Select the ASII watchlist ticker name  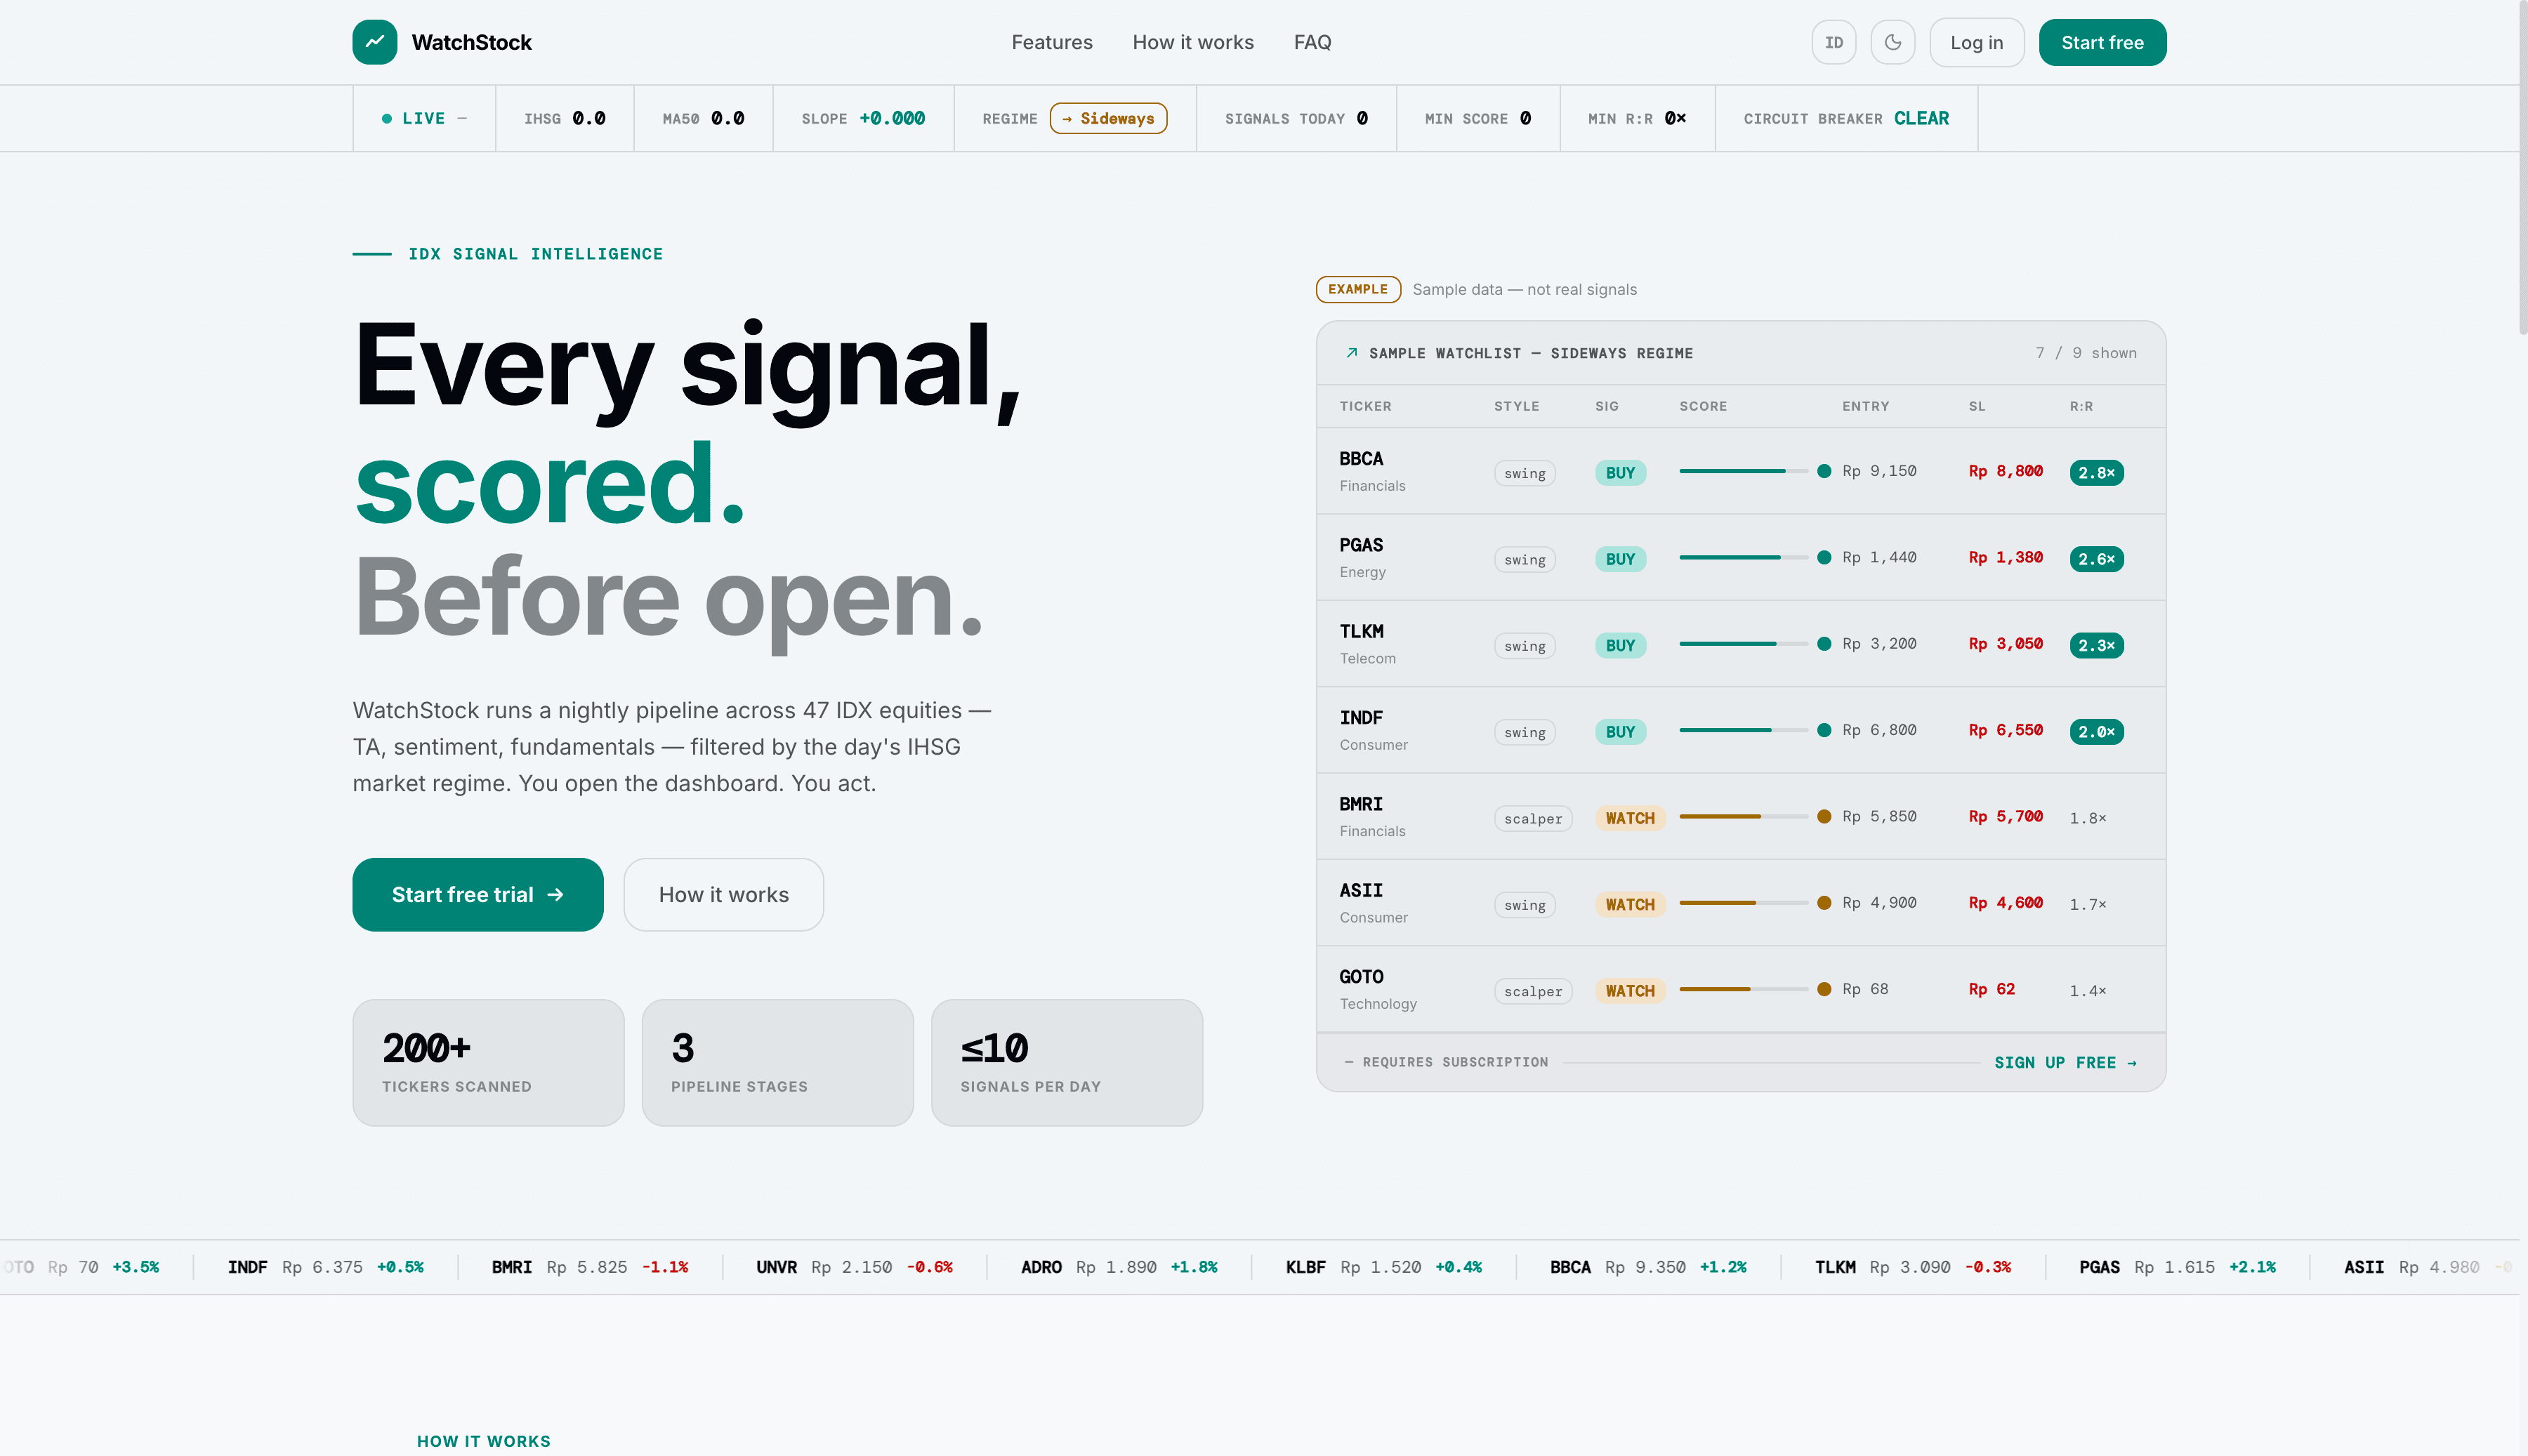click(x=1362, y=890)
